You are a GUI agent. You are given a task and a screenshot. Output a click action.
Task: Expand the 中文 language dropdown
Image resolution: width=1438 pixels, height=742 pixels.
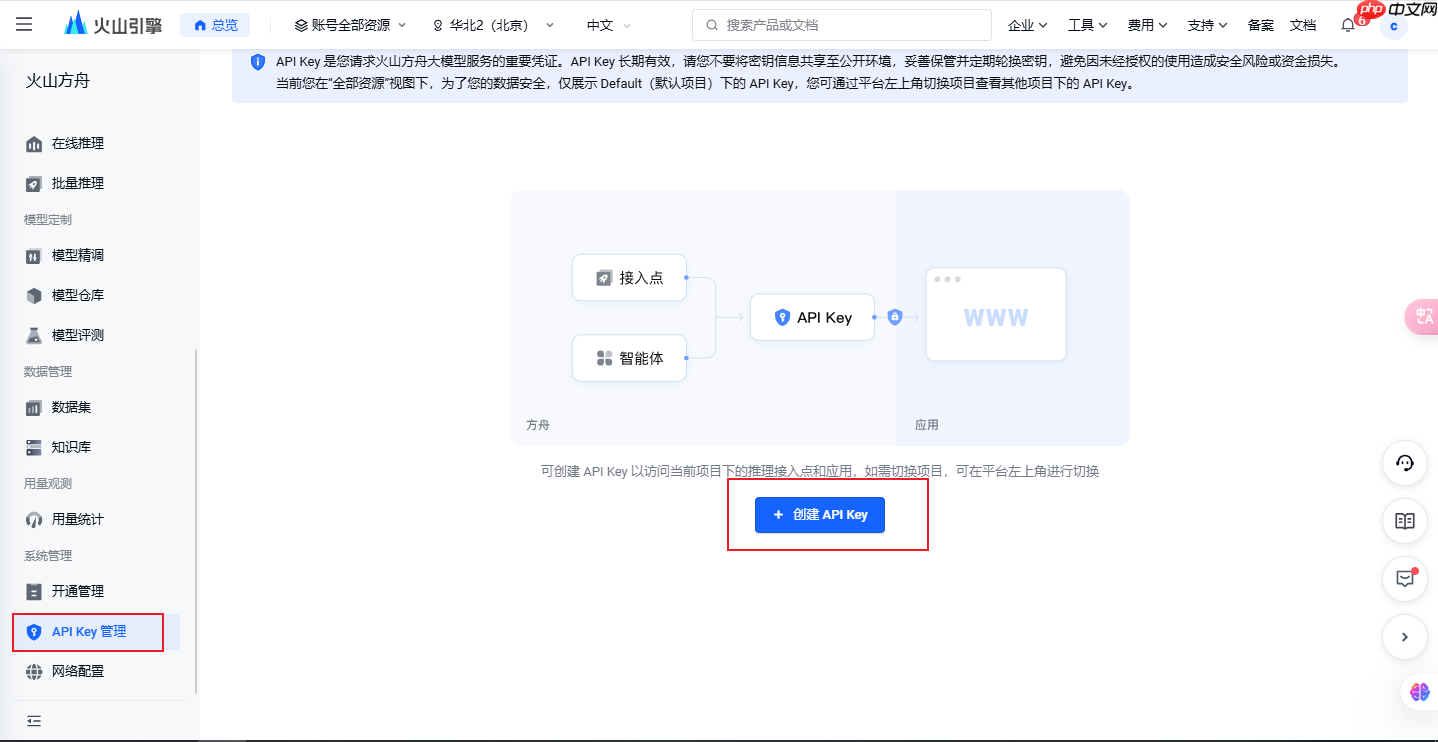(x=606, y=24)
